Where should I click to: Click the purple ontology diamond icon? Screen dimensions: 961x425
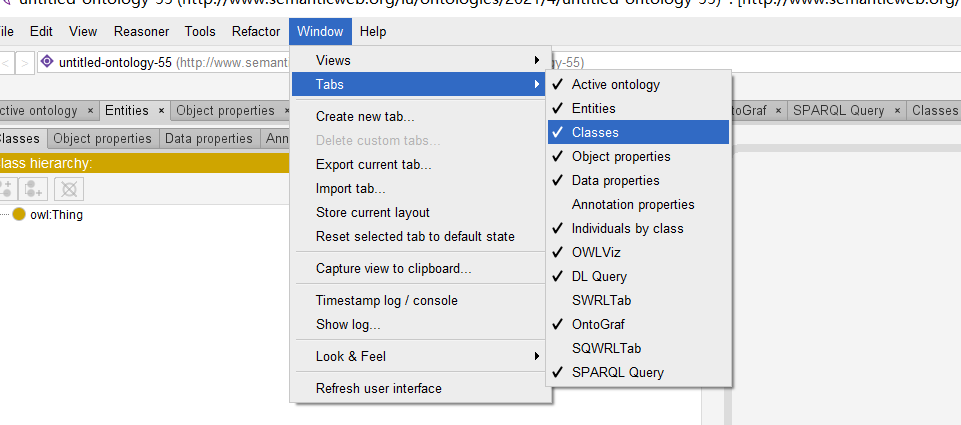pos(47,62)
